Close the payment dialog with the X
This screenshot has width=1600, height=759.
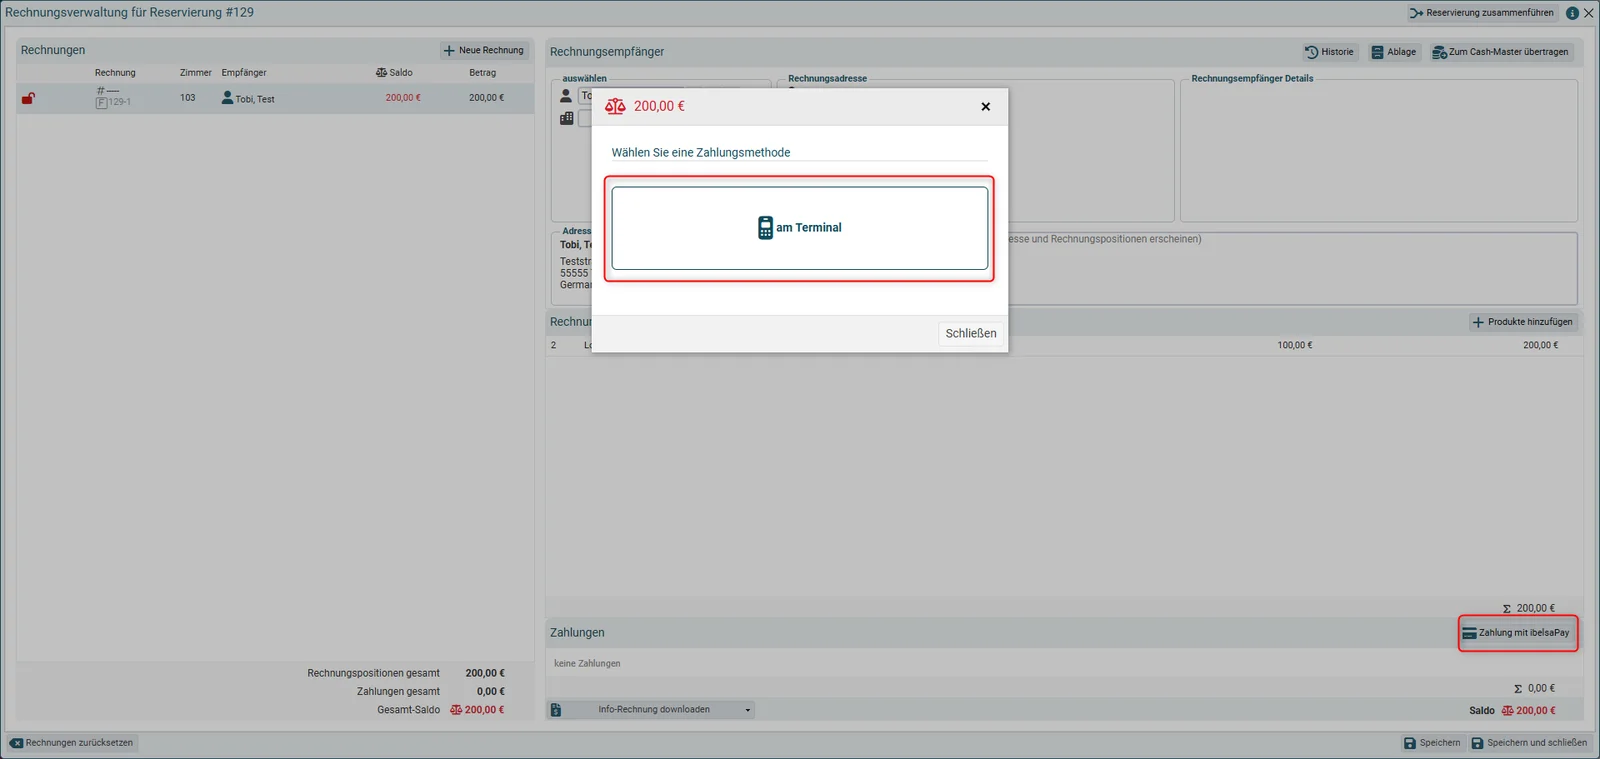point(985,106)
